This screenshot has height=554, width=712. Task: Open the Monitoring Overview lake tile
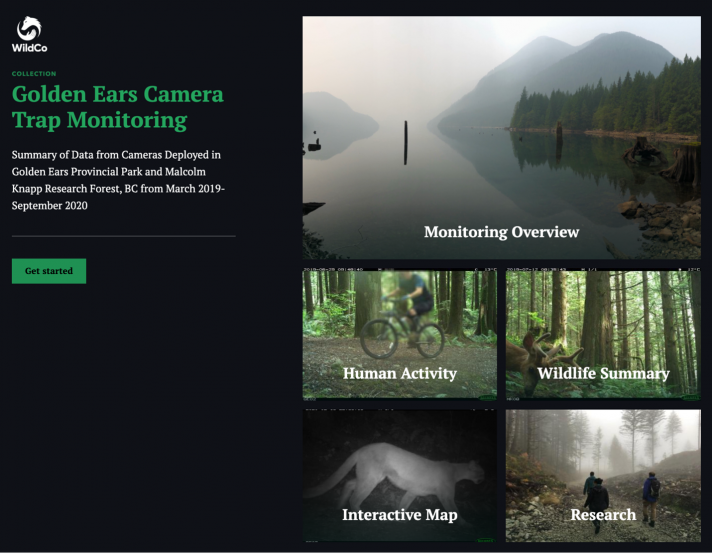pos(502,138)
